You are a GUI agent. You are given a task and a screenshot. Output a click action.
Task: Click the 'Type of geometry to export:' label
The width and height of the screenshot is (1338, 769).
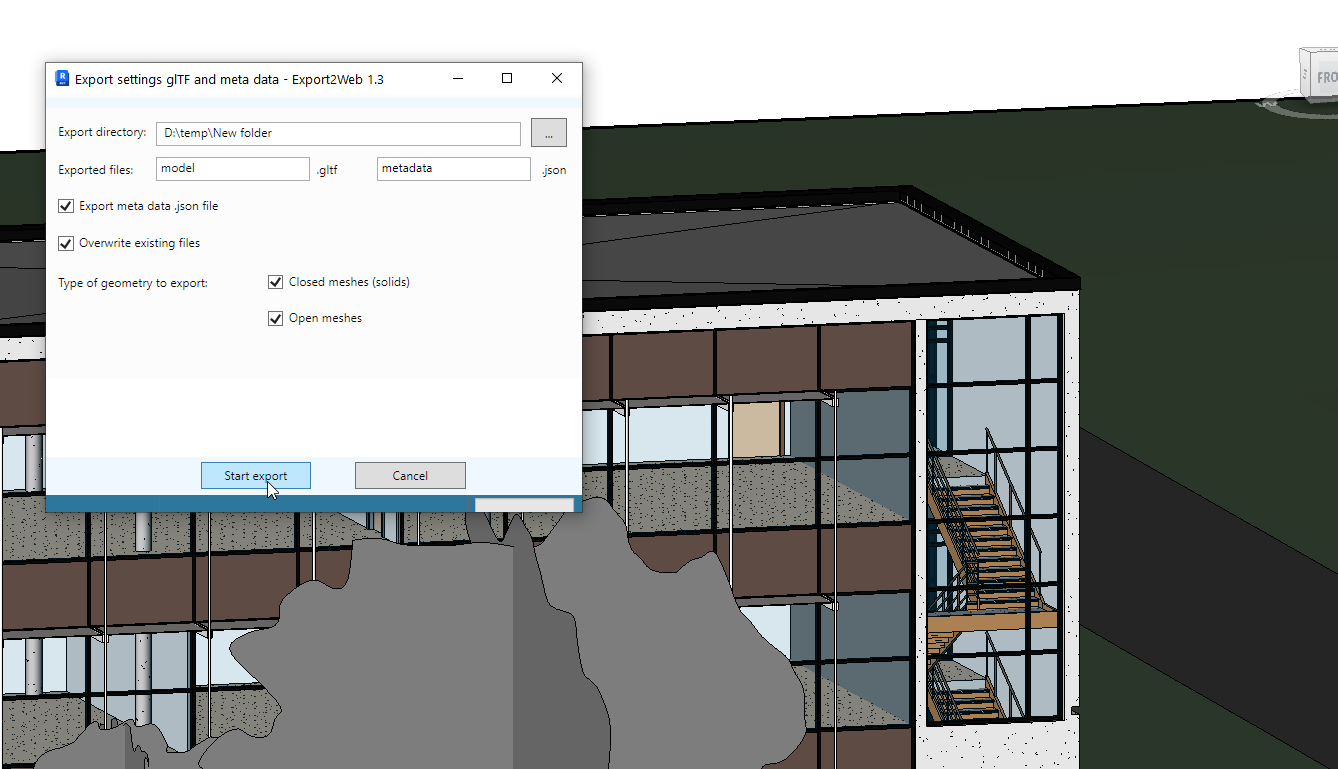click(133, 283)
